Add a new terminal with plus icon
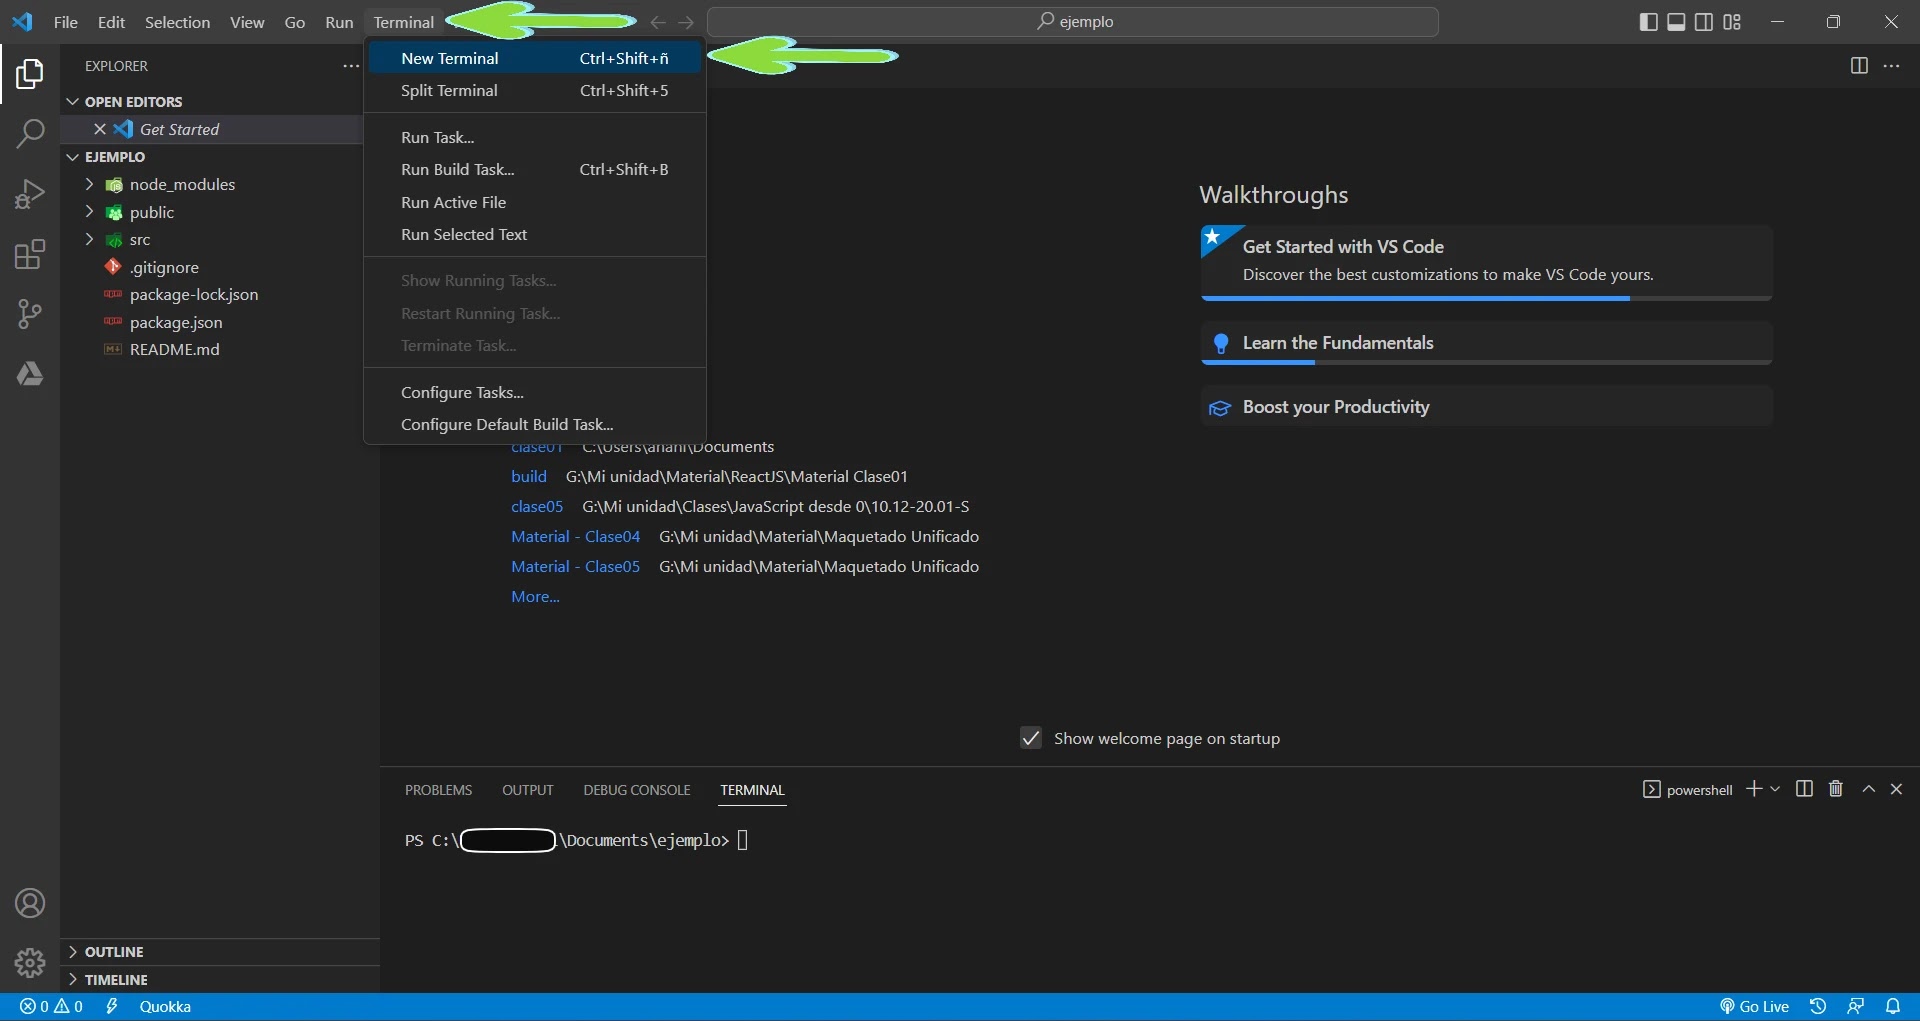The height and width of the screenshot is (1021, 1920). 1754,789
